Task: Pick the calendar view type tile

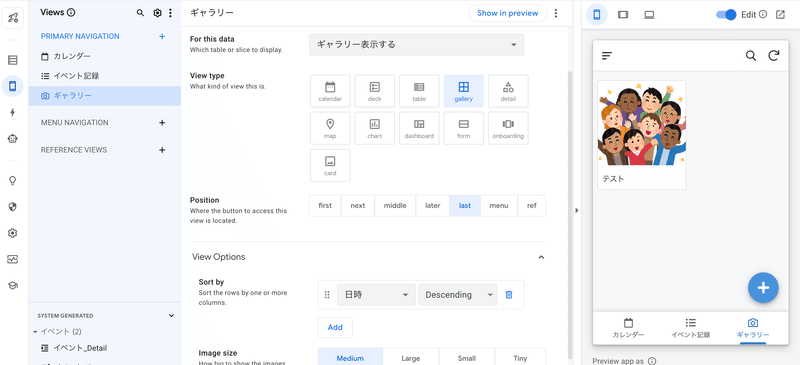Action: click(x=330, y=91)
